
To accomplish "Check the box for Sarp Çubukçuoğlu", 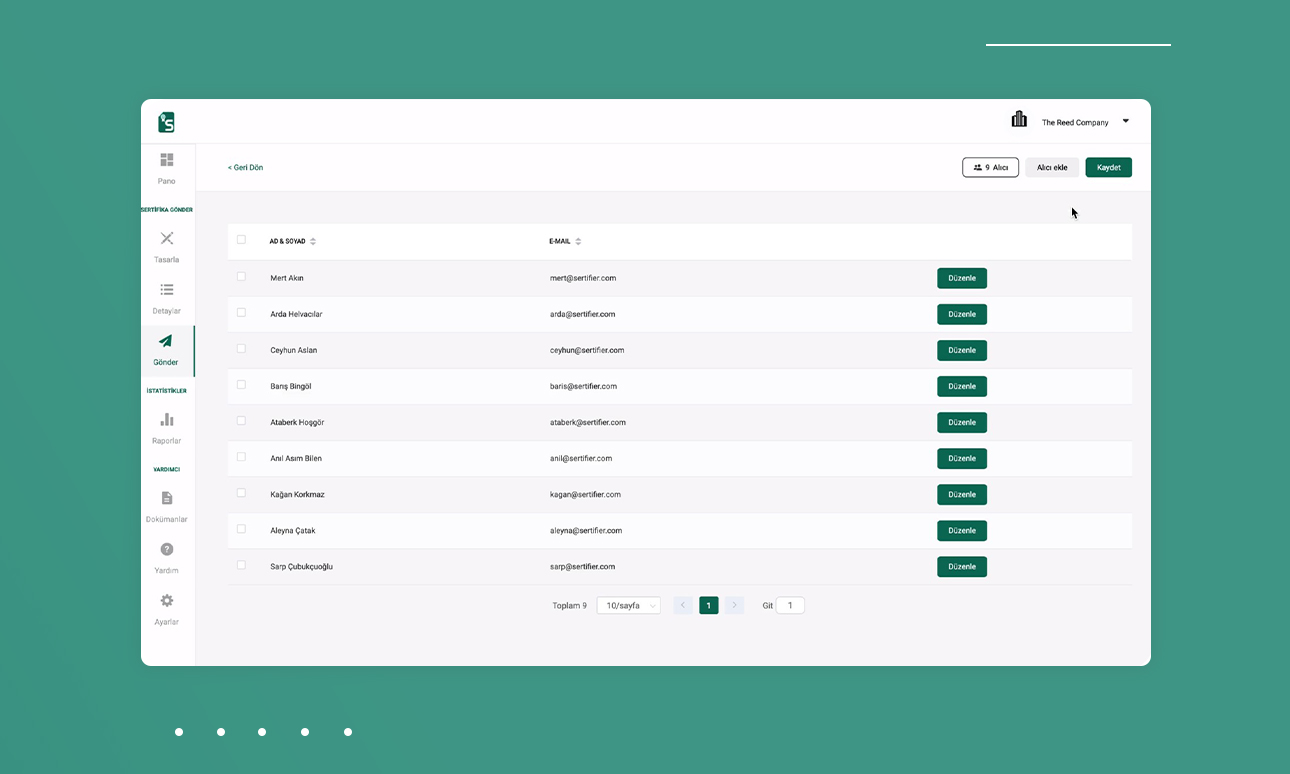I will click(241, 565).
